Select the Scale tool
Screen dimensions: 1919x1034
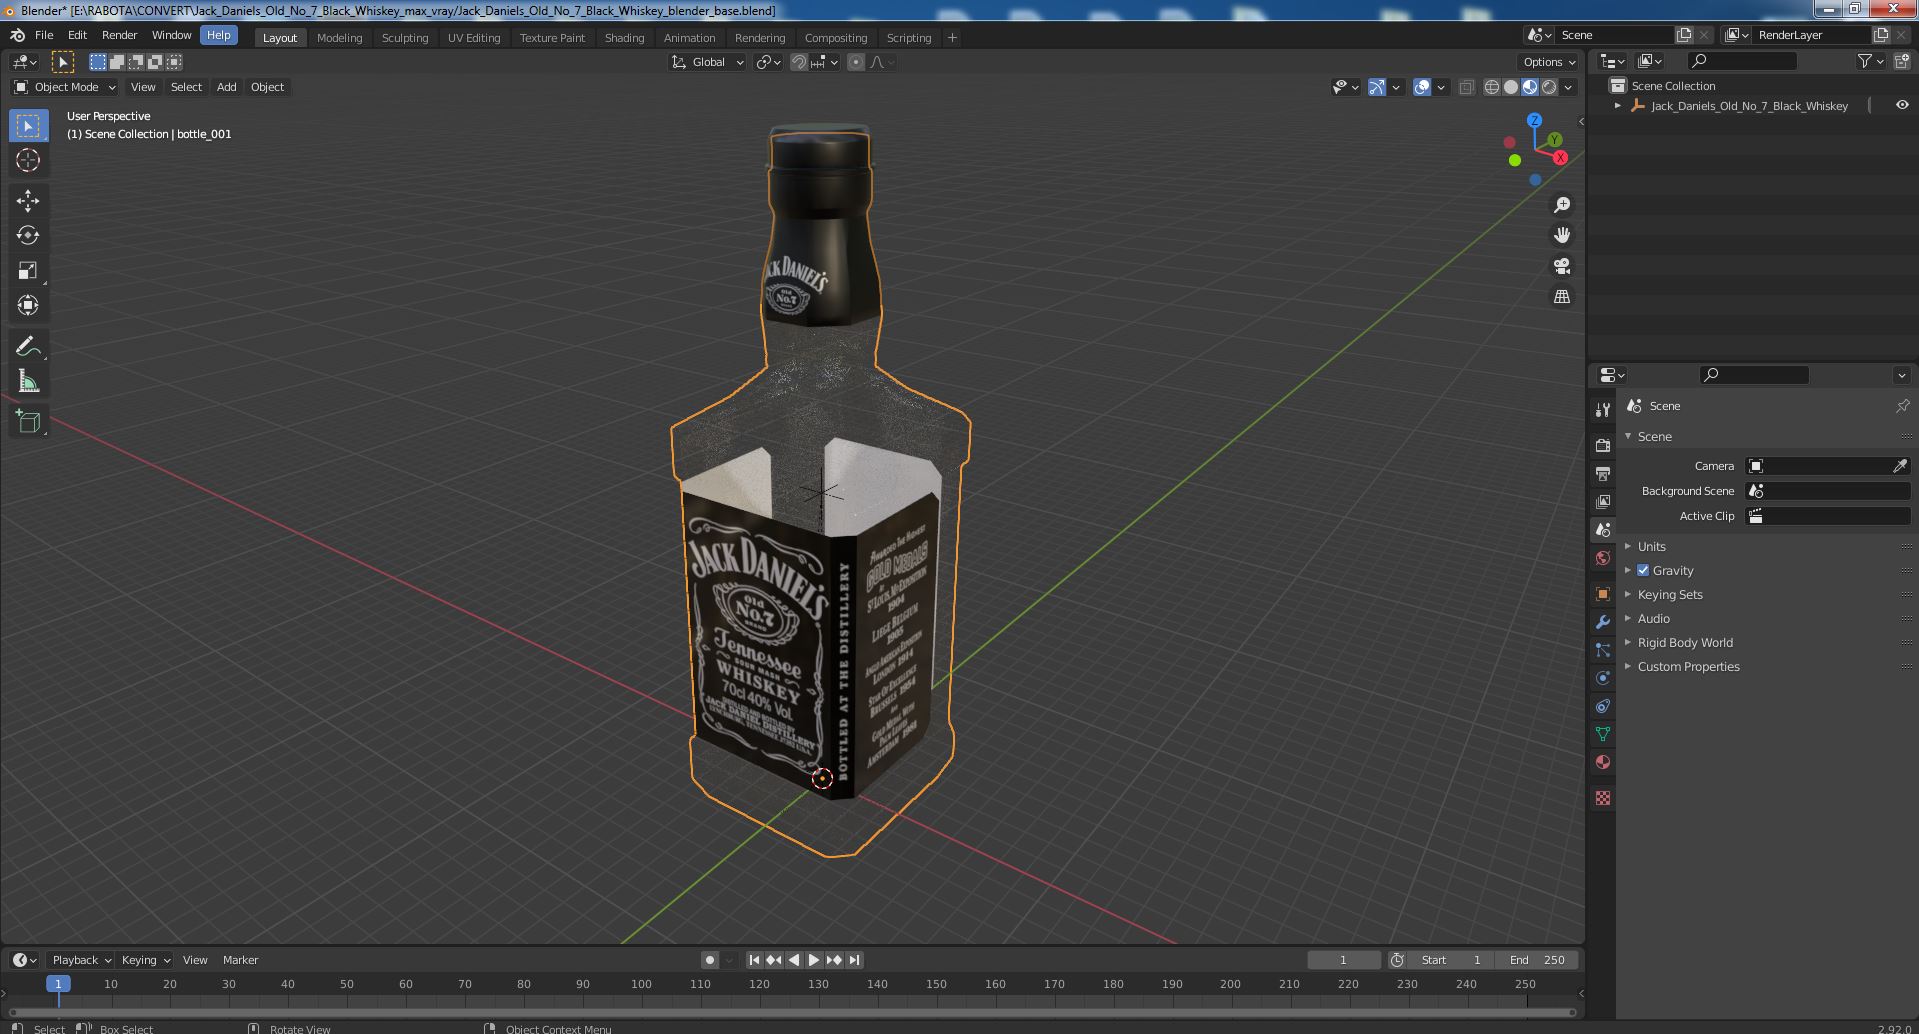point(28,271)
